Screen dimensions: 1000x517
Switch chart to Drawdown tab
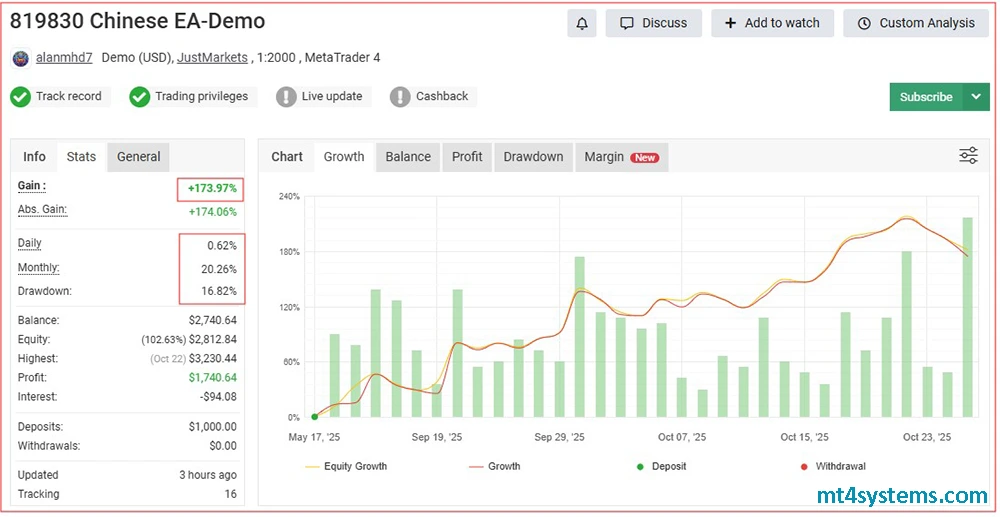pyautogui.click(x=533, y=157)
